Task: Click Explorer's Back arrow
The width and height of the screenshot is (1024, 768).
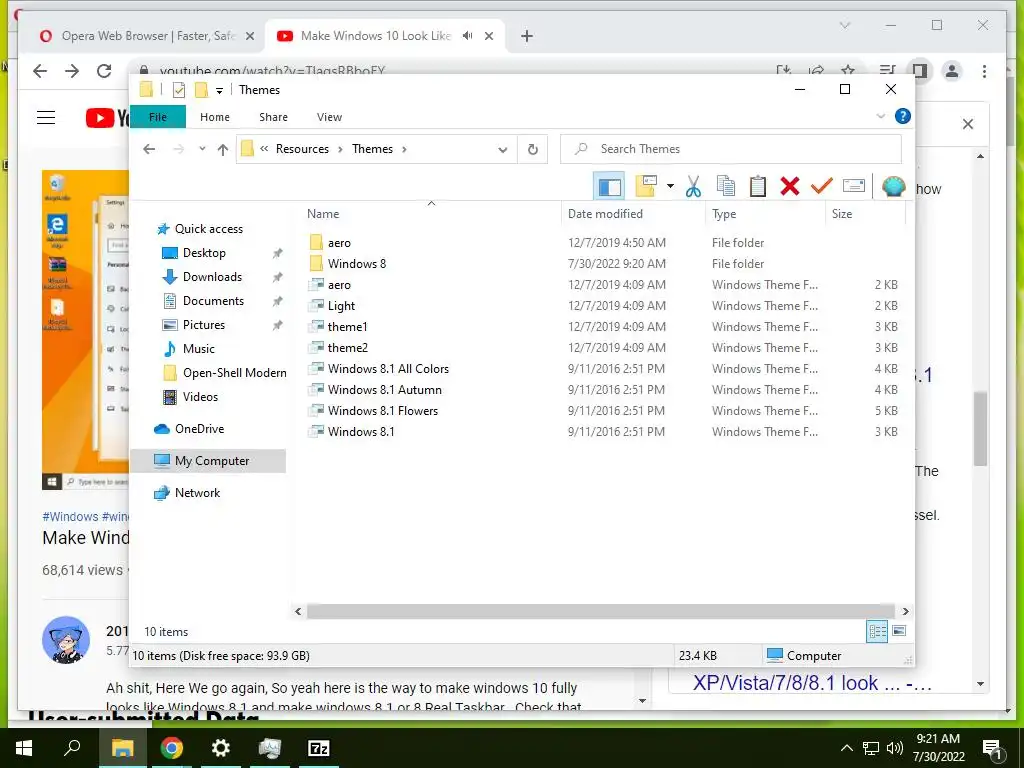Action: pos(149,150)
